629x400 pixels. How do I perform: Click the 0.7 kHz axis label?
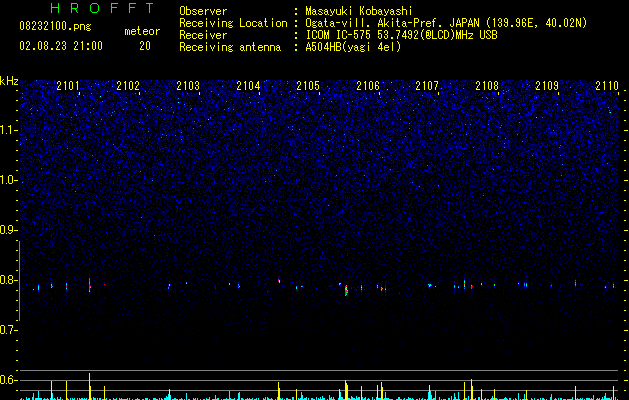tap(9, 330)
